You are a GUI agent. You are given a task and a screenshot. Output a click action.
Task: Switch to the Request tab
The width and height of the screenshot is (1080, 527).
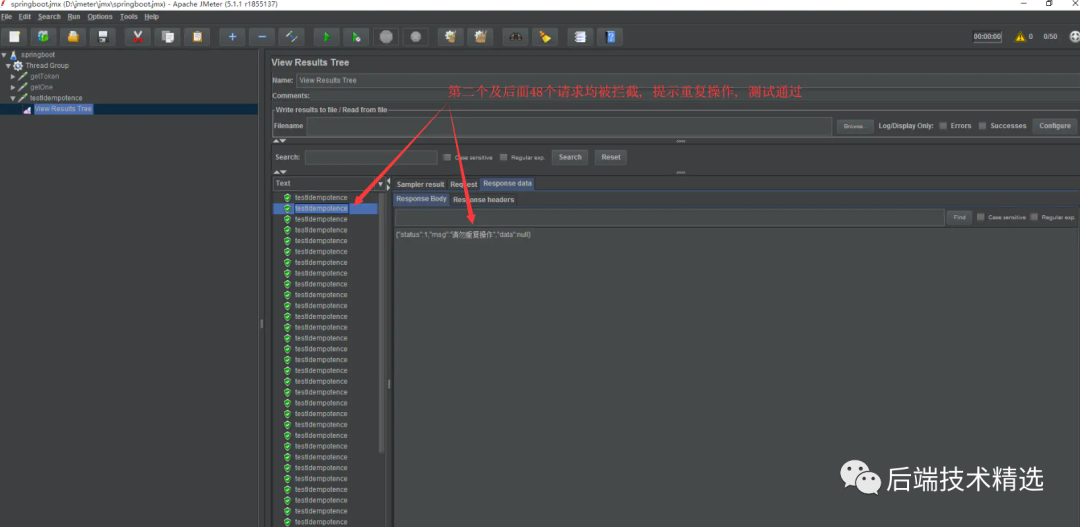coord(464,184)
